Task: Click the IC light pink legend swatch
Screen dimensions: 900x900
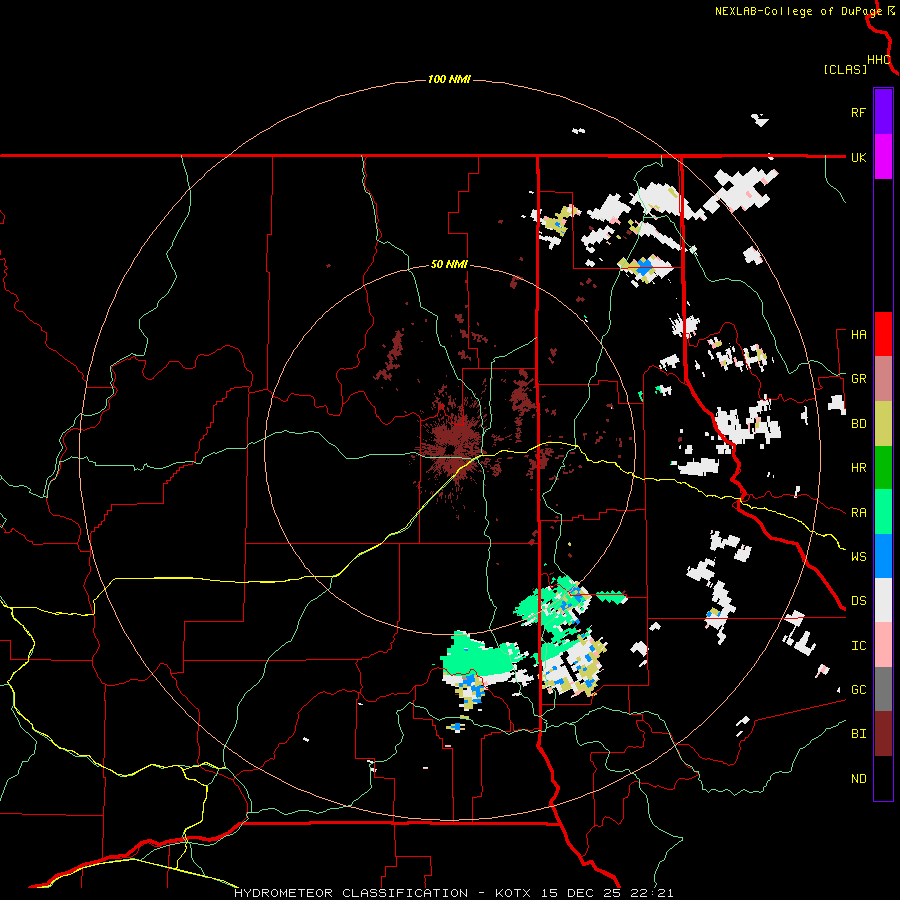Action: click(883, 645)
